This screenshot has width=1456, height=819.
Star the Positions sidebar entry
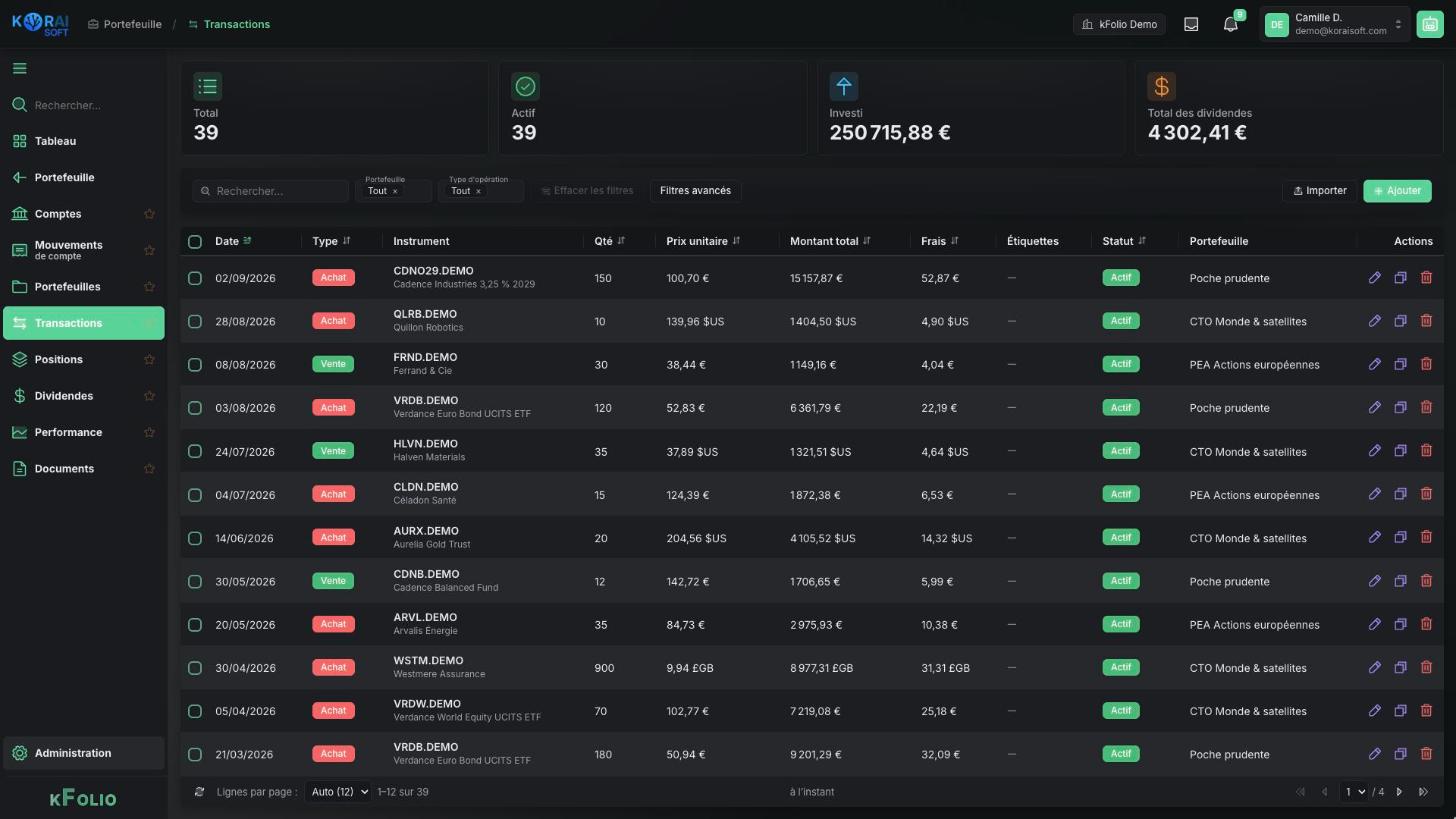pyautogui.click(x=149, y=360)
